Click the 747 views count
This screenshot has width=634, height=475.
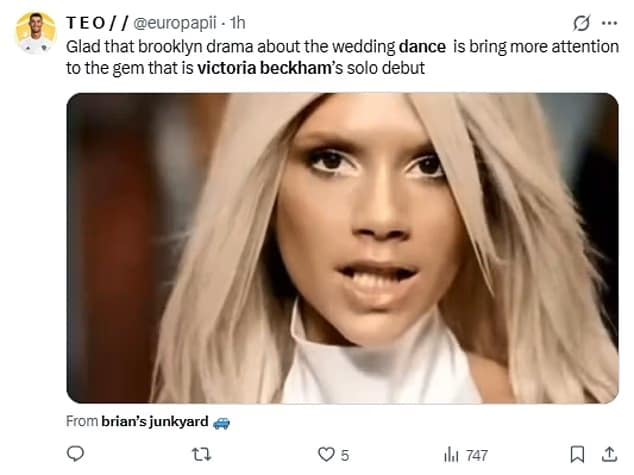pyautogui.click(x=477, y=455)
